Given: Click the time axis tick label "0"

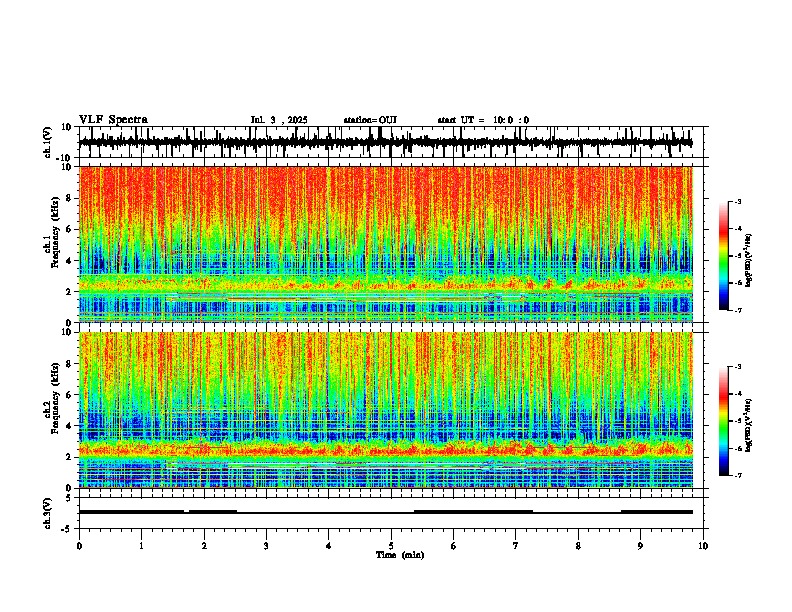Looking at the screenshot, I should point(79,546).
